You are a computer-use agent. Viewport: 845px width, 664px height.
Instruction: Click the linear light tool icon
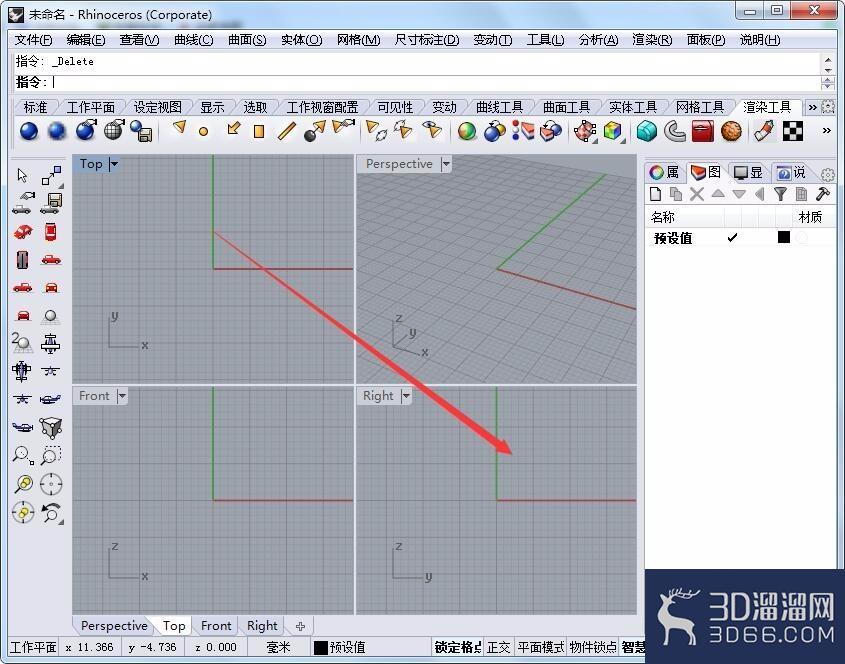pyautogui.click(x=287, y=131)
